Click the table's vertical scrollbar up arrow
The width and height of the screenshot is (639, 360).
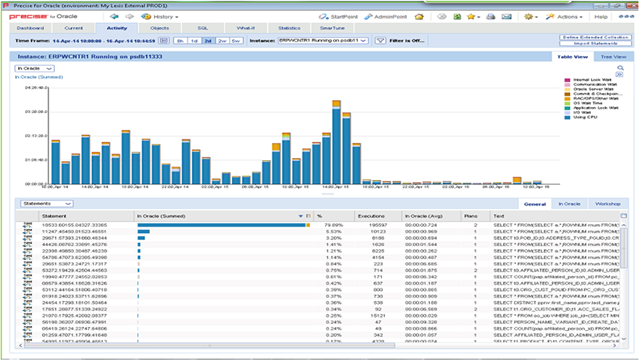[624, 225]
